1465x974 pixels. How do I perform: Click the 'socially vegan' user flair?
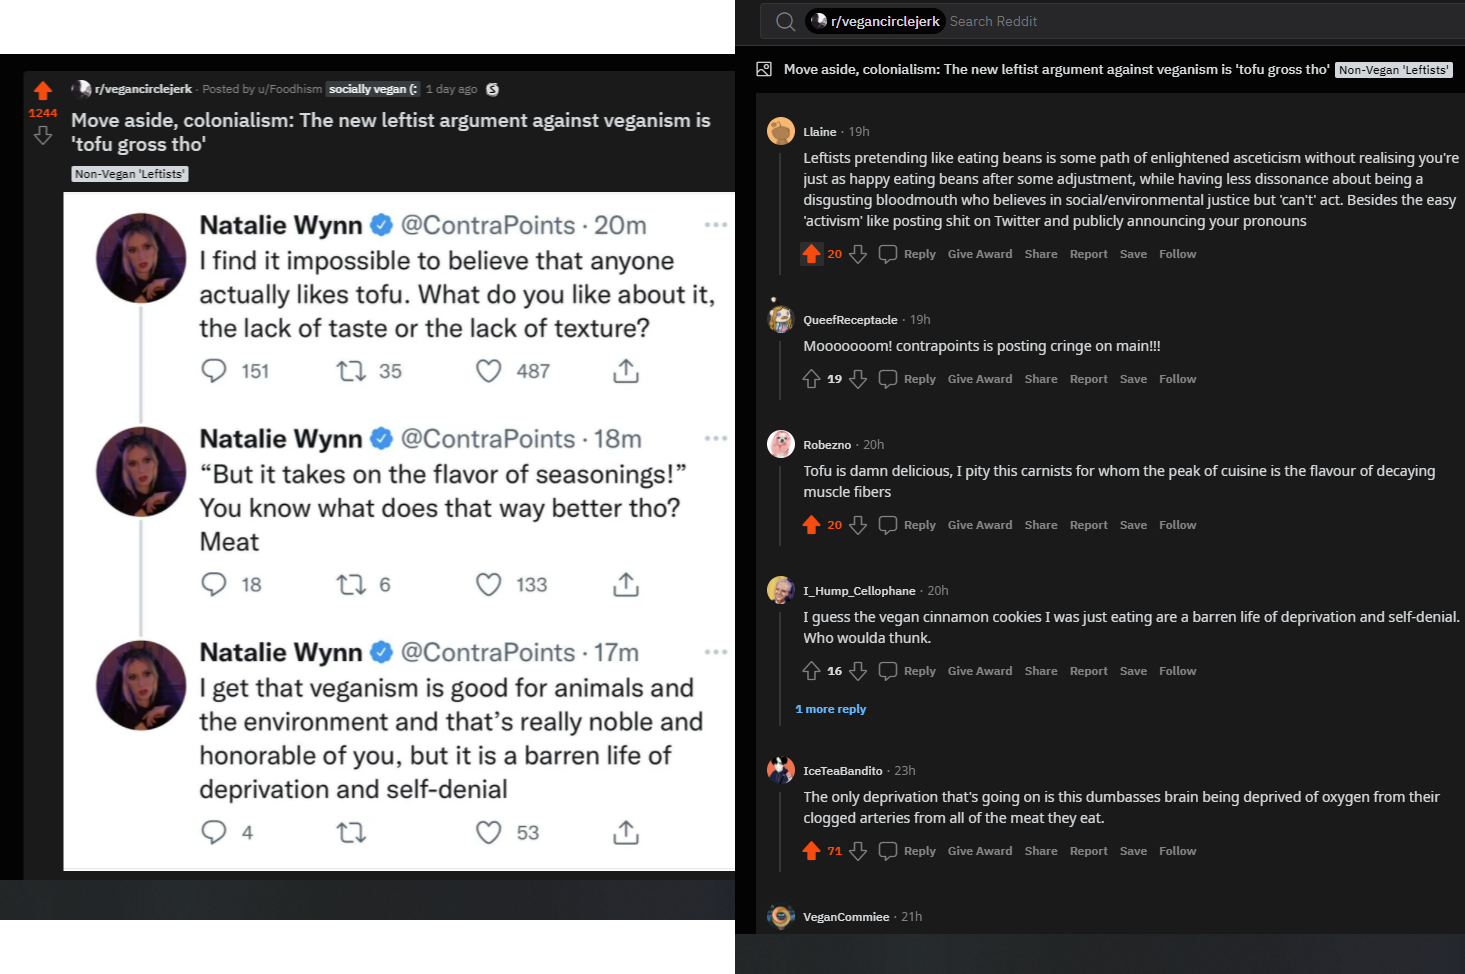[373, 89]
